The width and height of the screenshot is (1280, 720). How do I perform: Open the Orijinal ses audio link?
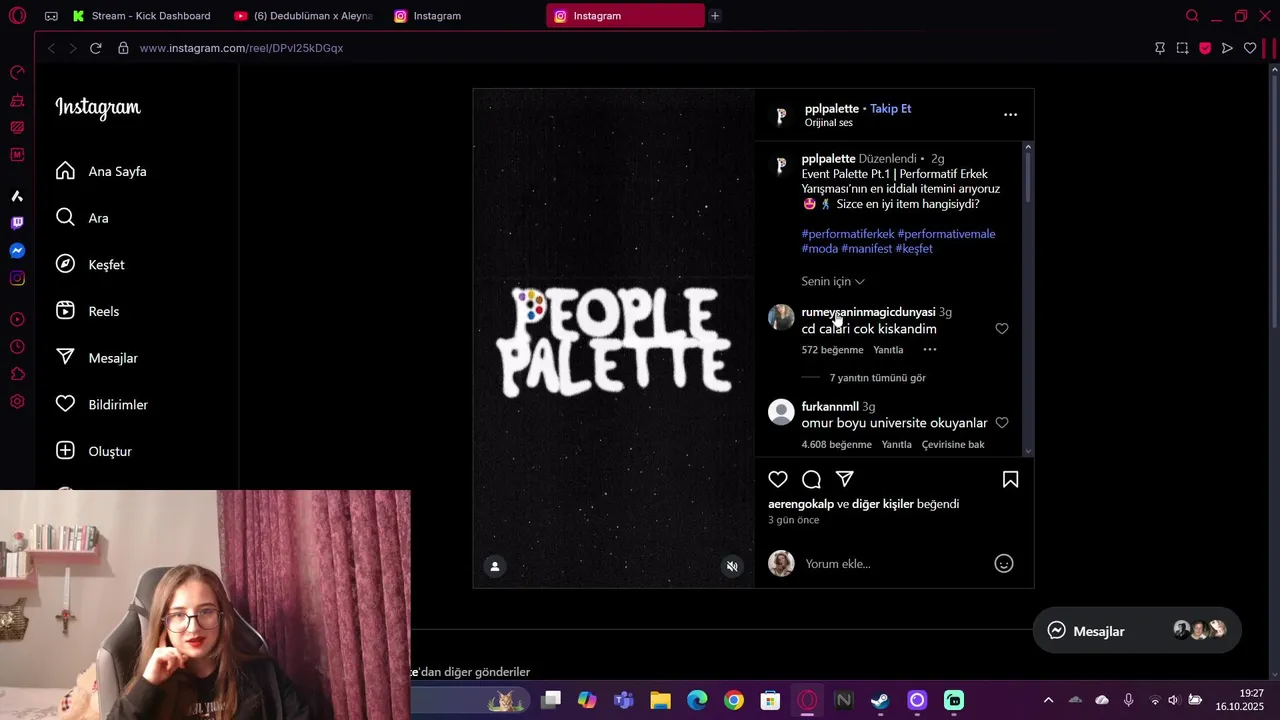pyautogui.click(x=829, y=123)
